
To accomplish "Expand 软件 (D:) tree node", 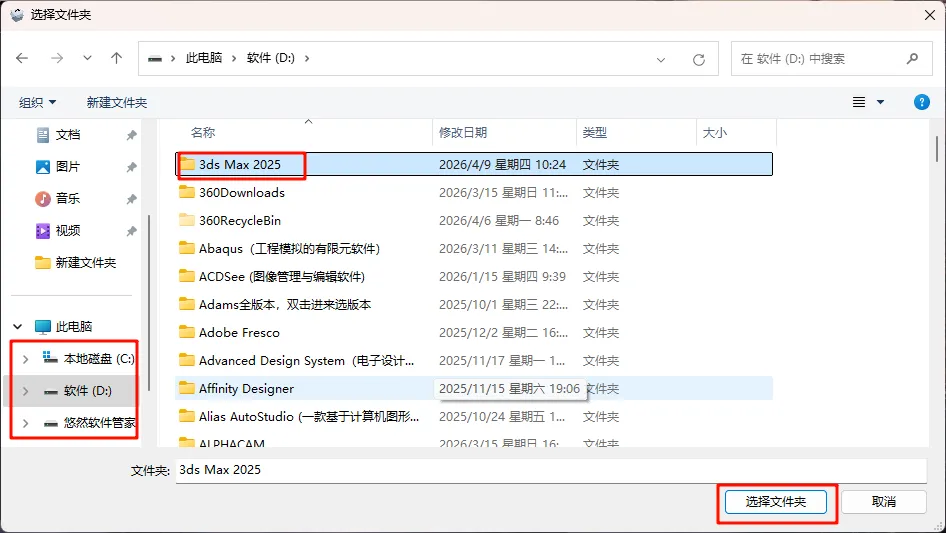I will [x=25, y=391].
